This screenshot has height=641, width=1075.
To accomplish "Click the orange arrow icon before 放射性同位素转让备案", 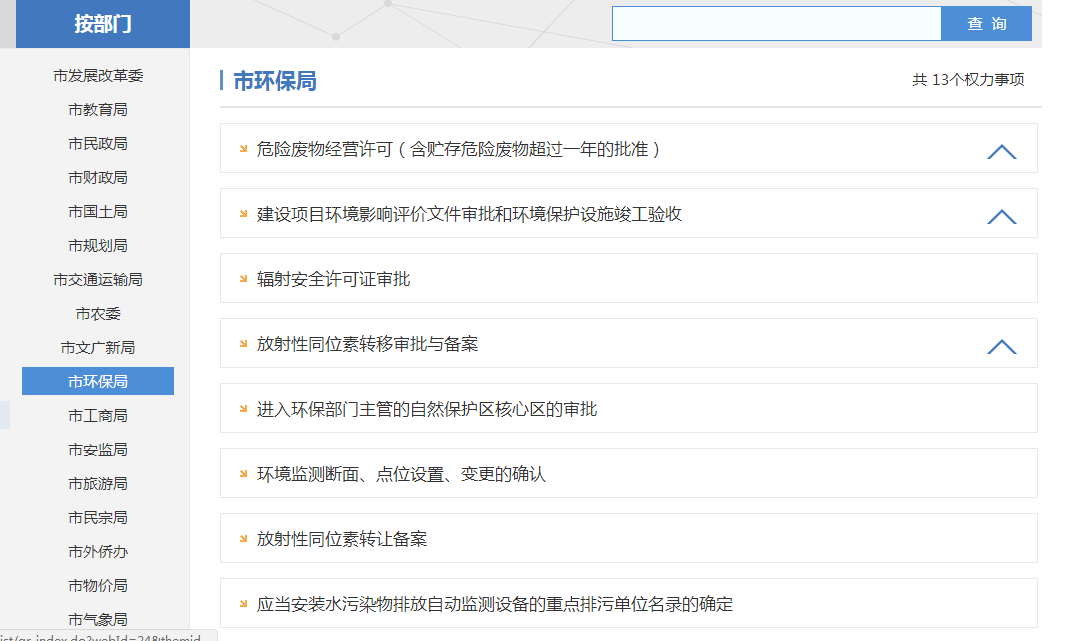I will click(243, 538).
